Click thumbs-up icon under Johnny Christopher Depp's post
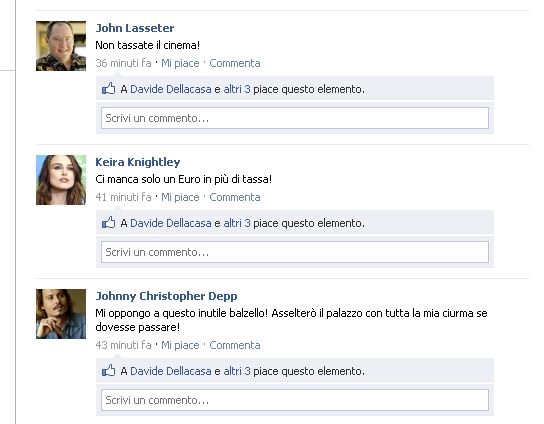Image resolution: width=544 pixels, height=424 pixels. tap(109, 371)
